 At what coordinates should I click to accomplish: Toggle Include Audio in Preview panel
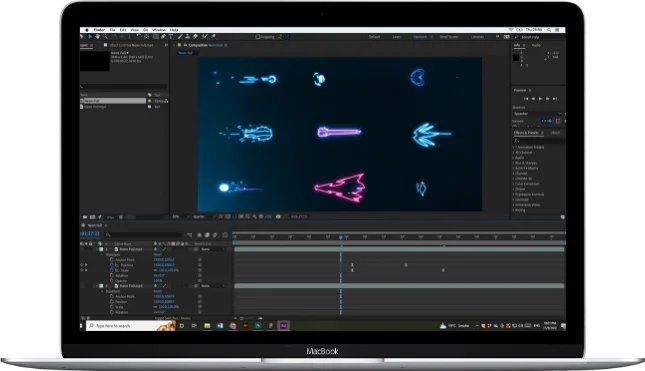tap(550, 121)
